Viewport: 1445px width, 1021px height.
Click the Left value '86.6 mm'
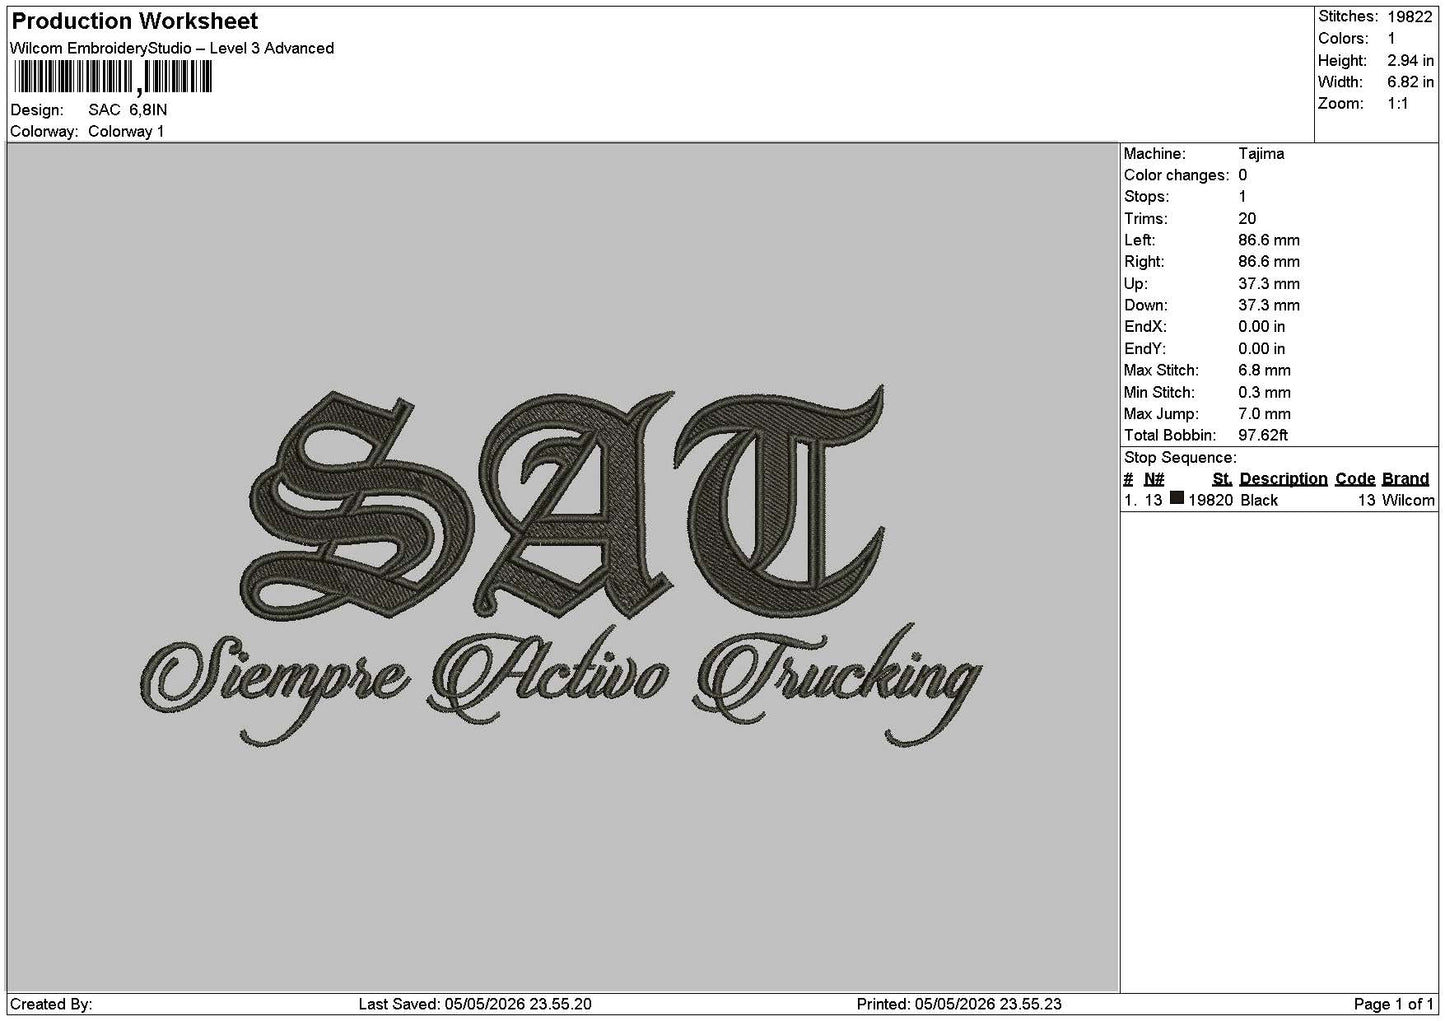(x=1269, y=241)
